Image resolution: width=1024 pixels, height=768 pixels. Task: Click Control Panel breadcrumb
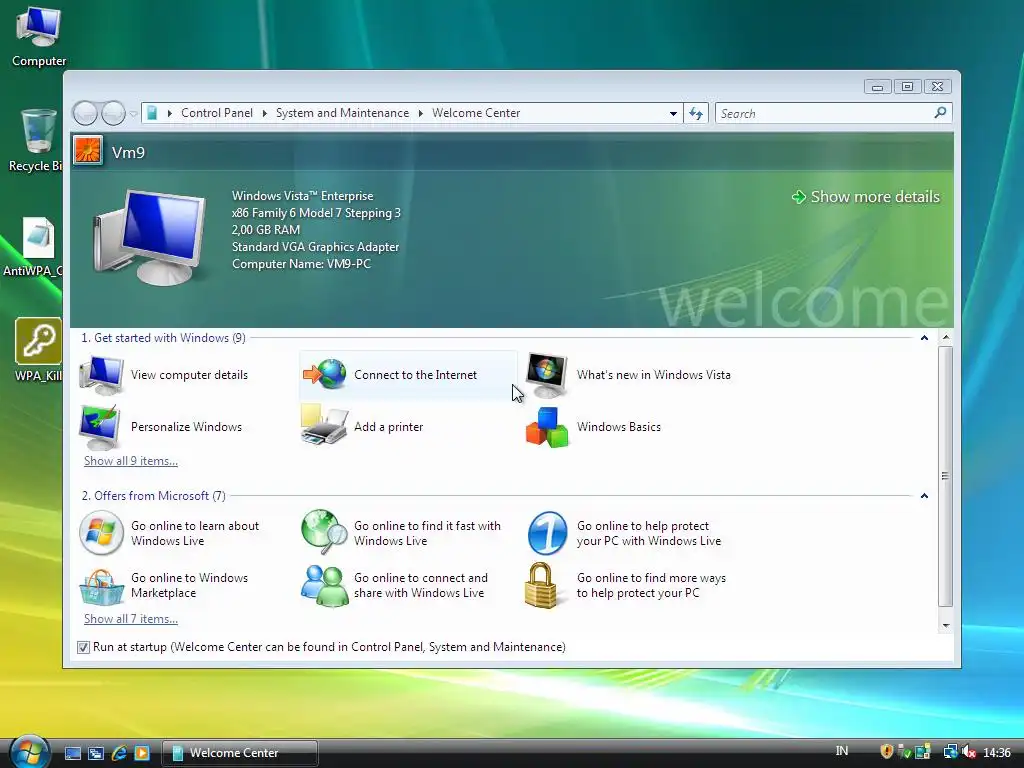[217, 113]
